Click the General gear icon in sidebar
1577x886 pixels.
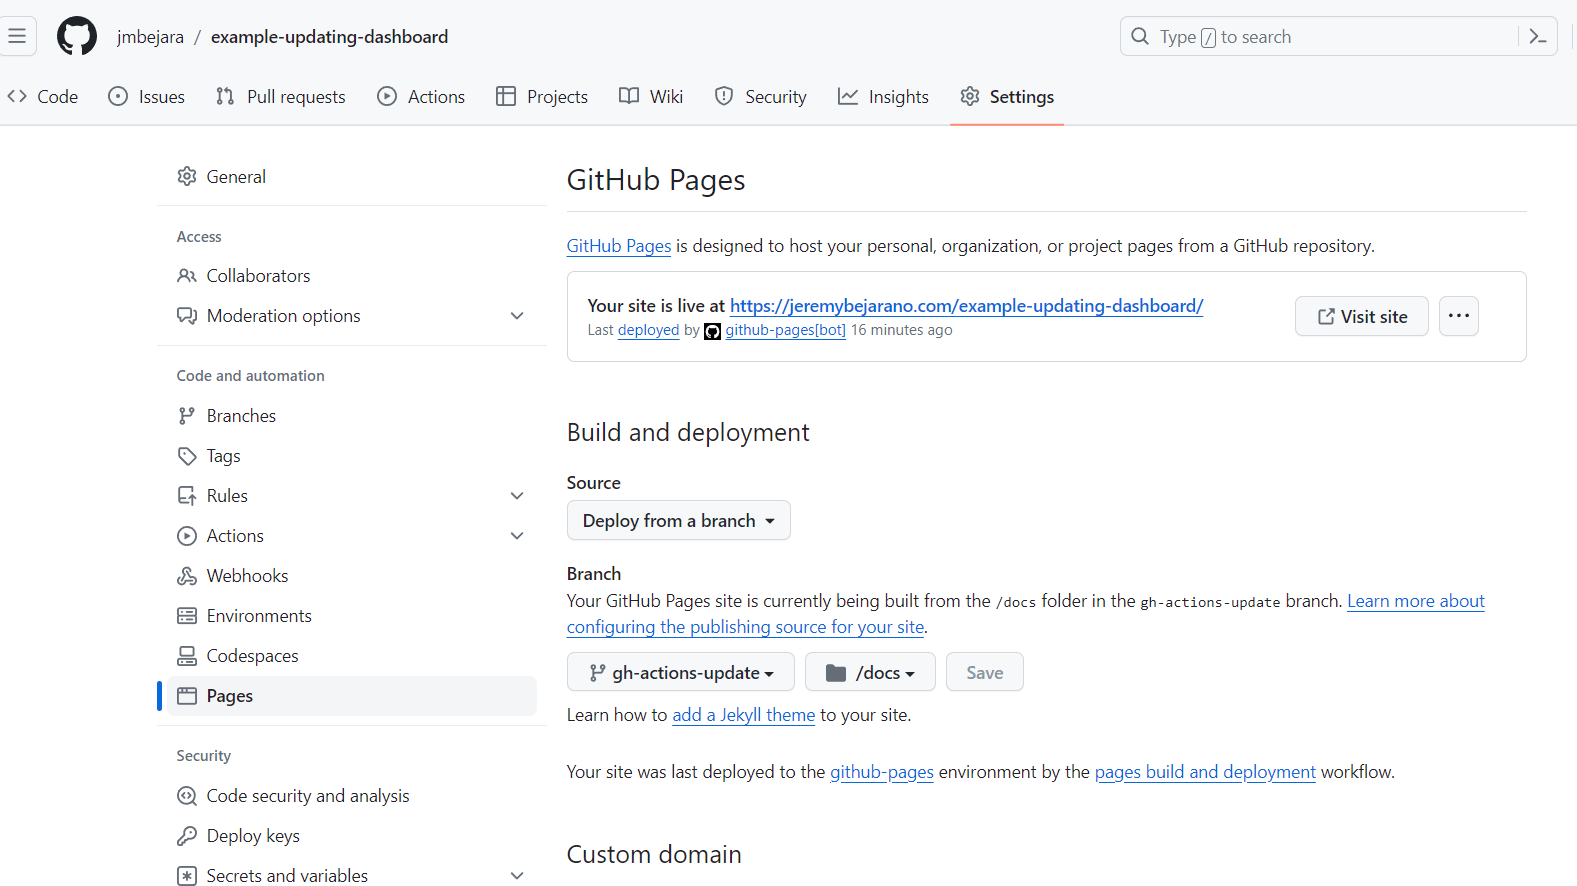pyautogui.click(x=187, y=177)
